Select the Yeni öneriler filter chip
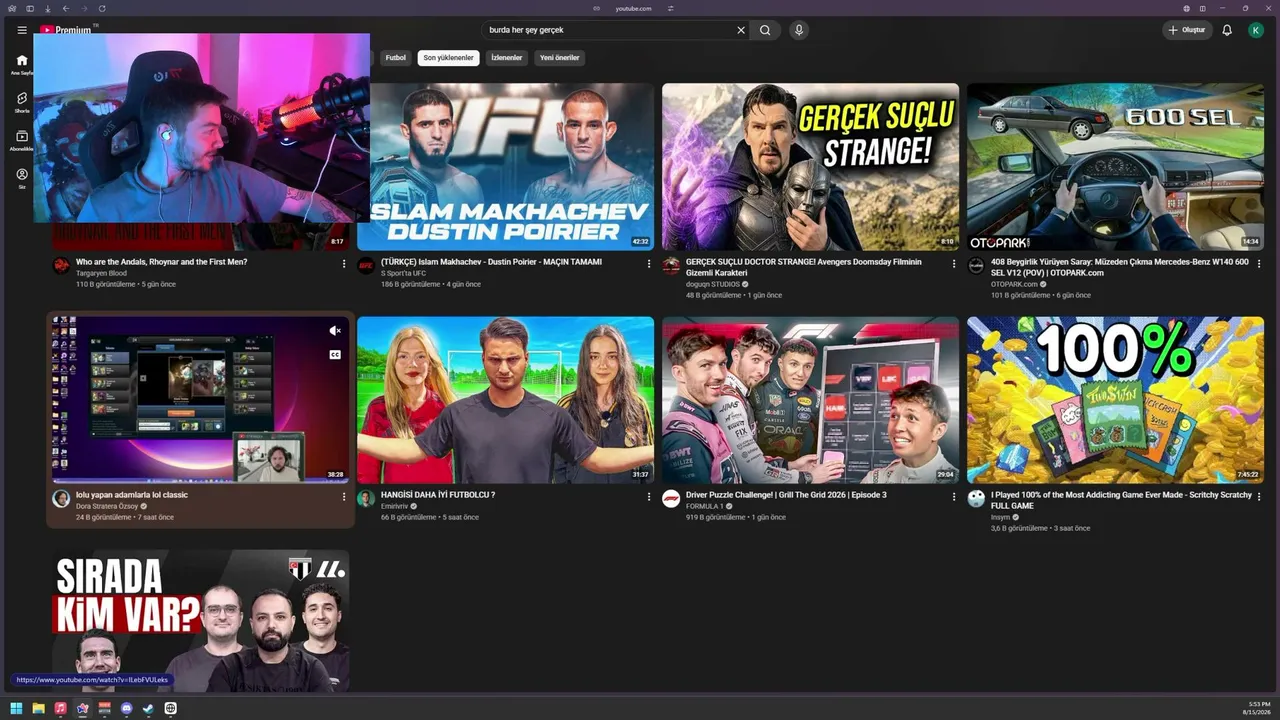The image size is (1280, 720). coord(560,58)
